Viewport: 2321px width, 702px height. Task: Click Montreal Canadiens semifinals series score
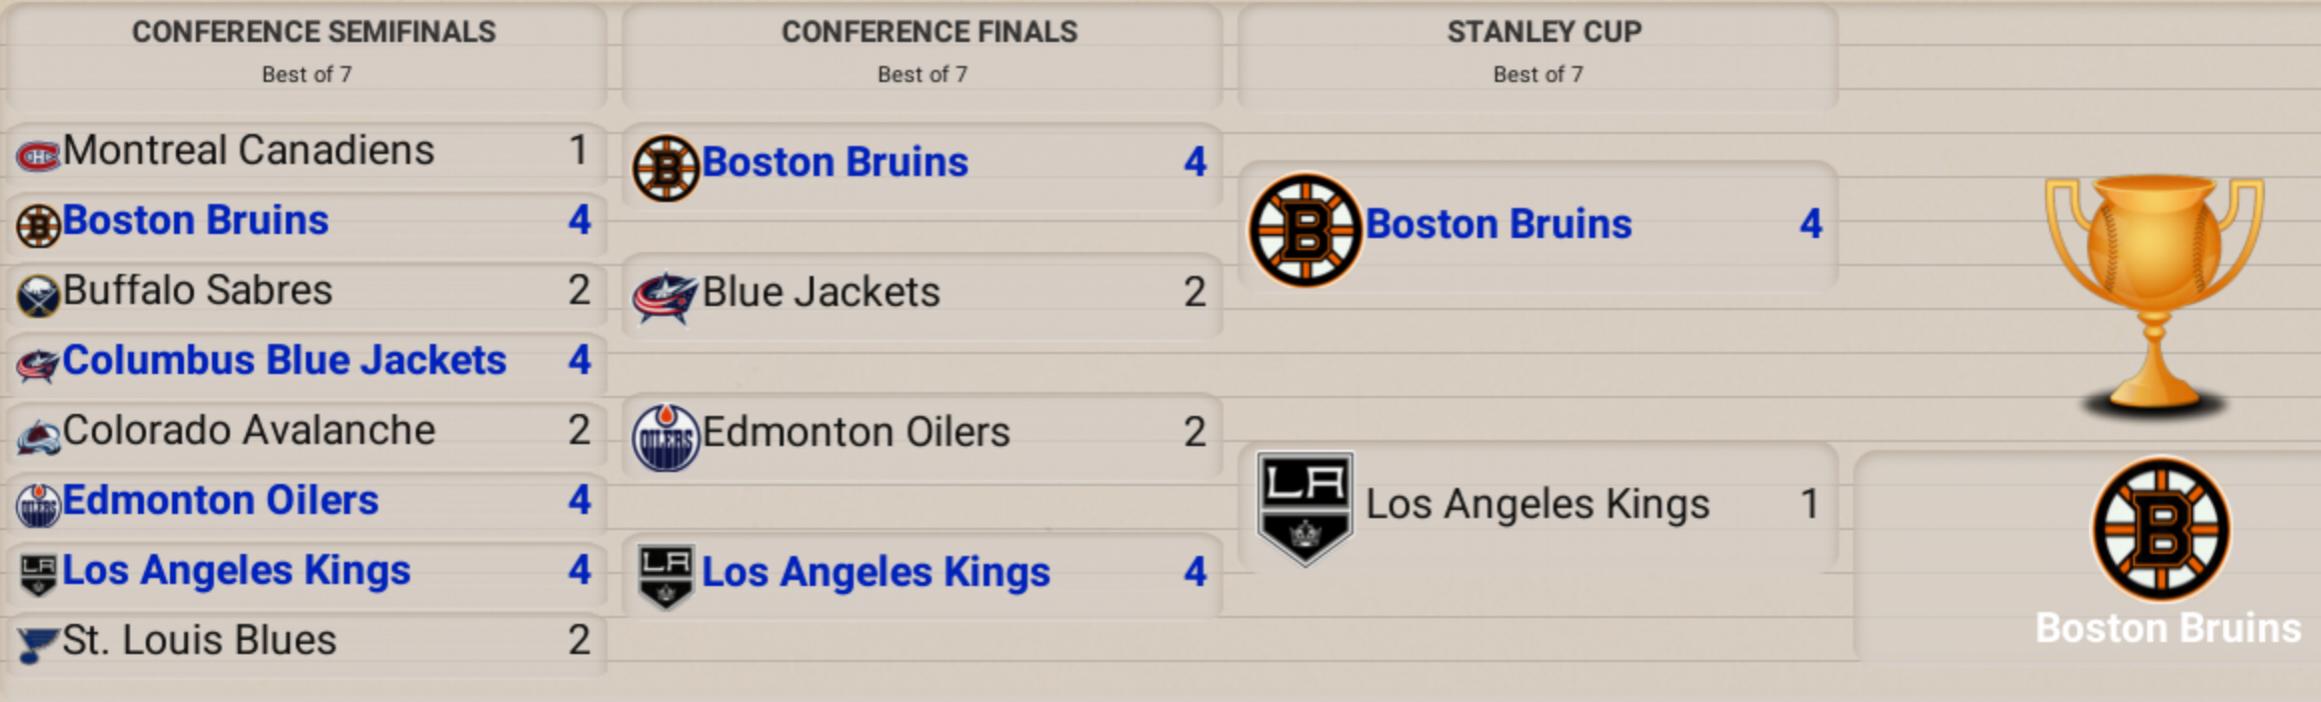(x=578, y=150)
